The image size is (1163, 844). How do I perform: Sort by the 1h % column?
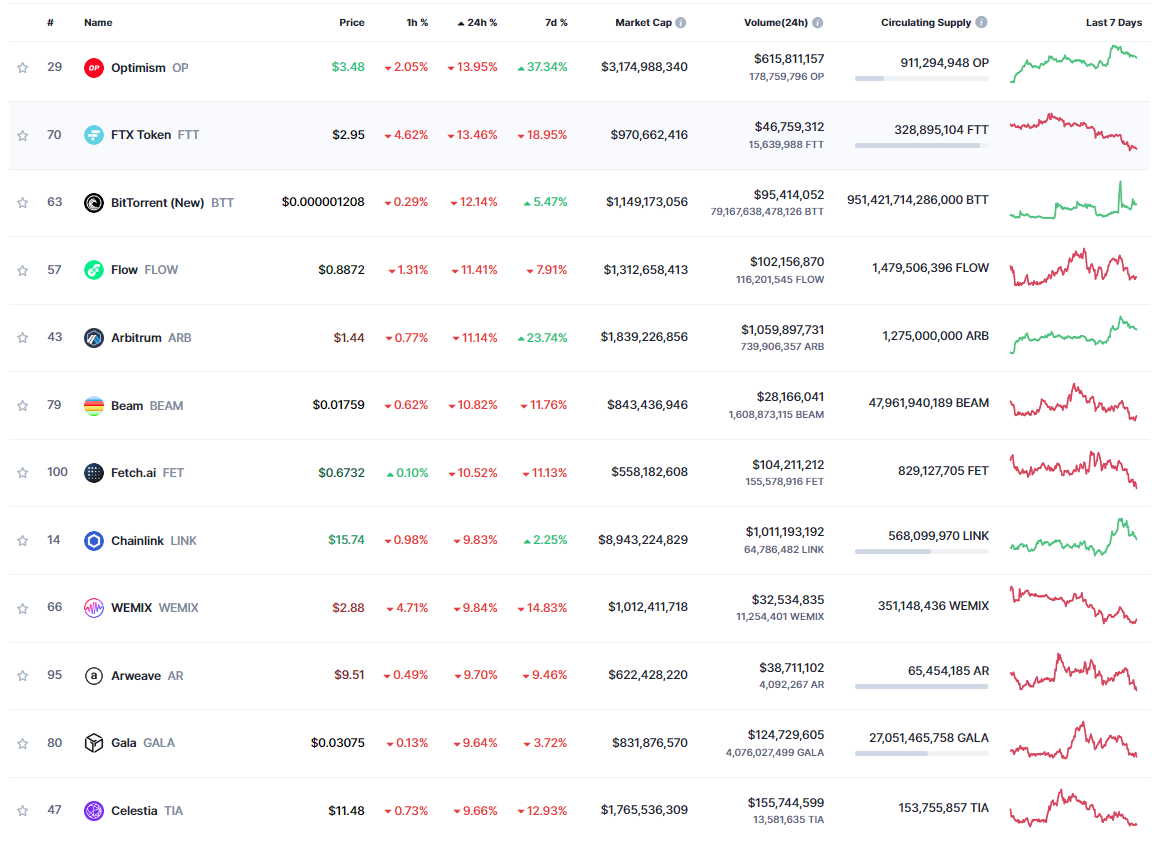pyautogui.click(x=417, y=22)
